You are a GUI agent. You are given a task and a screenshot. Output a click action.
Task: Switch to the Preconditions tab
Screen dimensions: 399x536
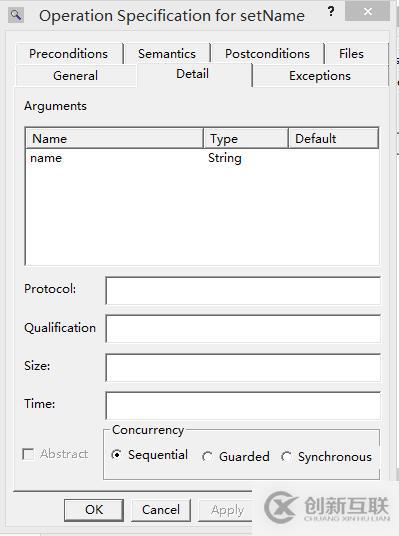tap(69, 54)
